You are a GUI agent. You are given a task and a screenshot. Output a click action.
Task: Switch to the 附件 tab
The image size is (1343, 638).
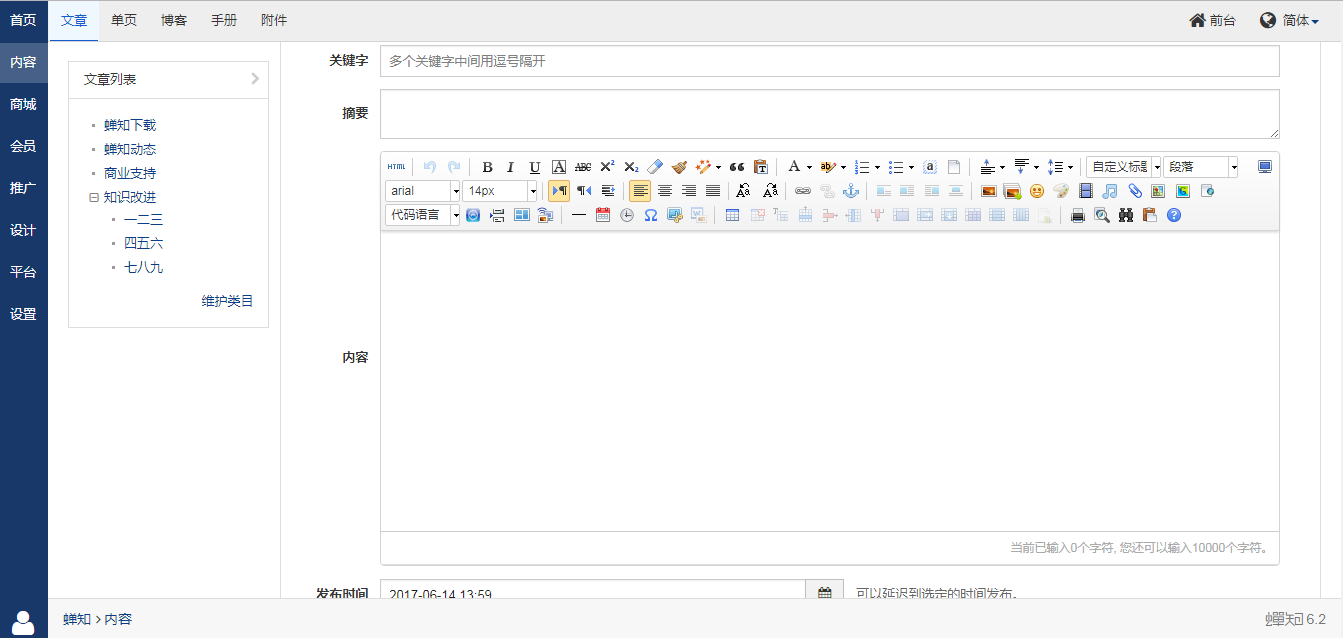coord(274,20)
